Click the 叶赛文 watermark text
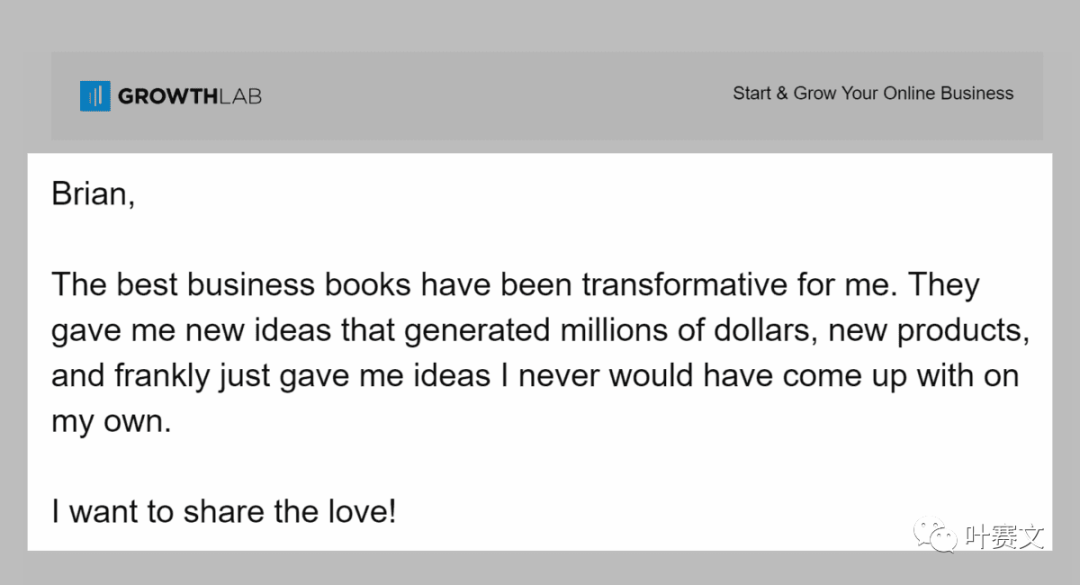Viewport: 1080px width, 585px height. coord(1004,536)
